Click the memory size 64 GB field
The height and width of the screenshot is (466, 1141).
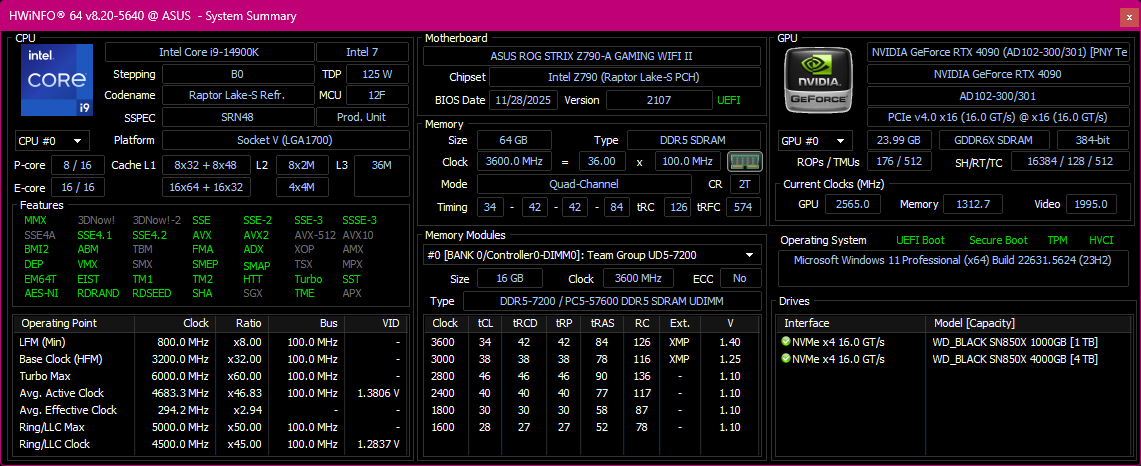[x=514, y=140]
